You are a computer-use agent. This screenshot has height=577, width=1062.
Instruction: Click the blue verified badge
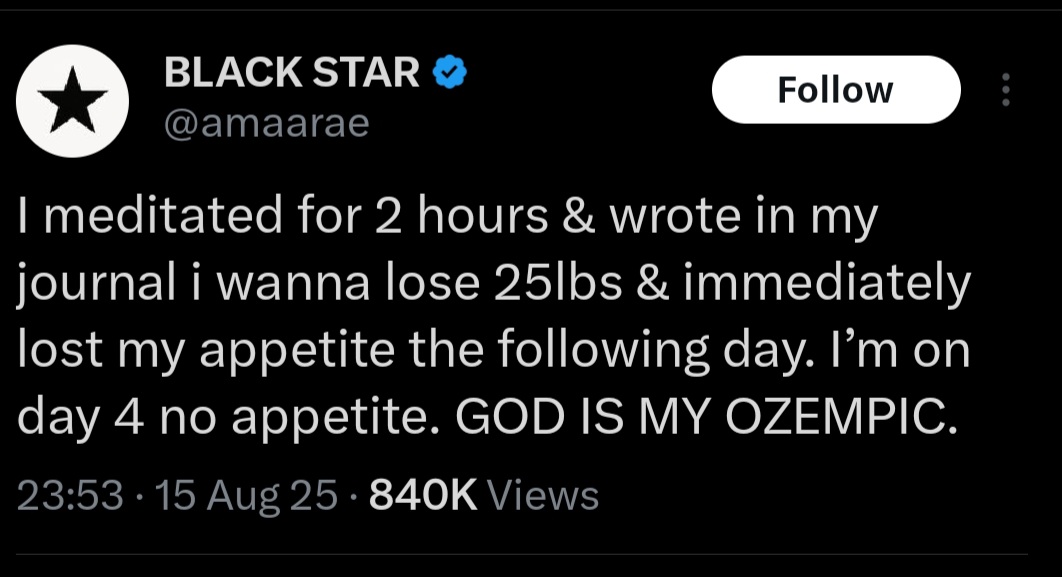click(x=449, y=73)
